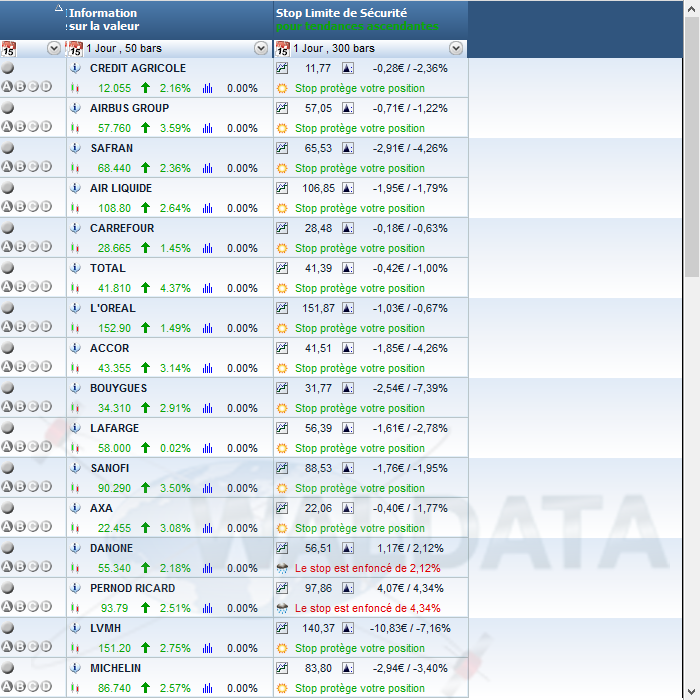Open the CREDIT AGRICOLE stock name
This screenshot has width=700, height=700.
[138, 68]
